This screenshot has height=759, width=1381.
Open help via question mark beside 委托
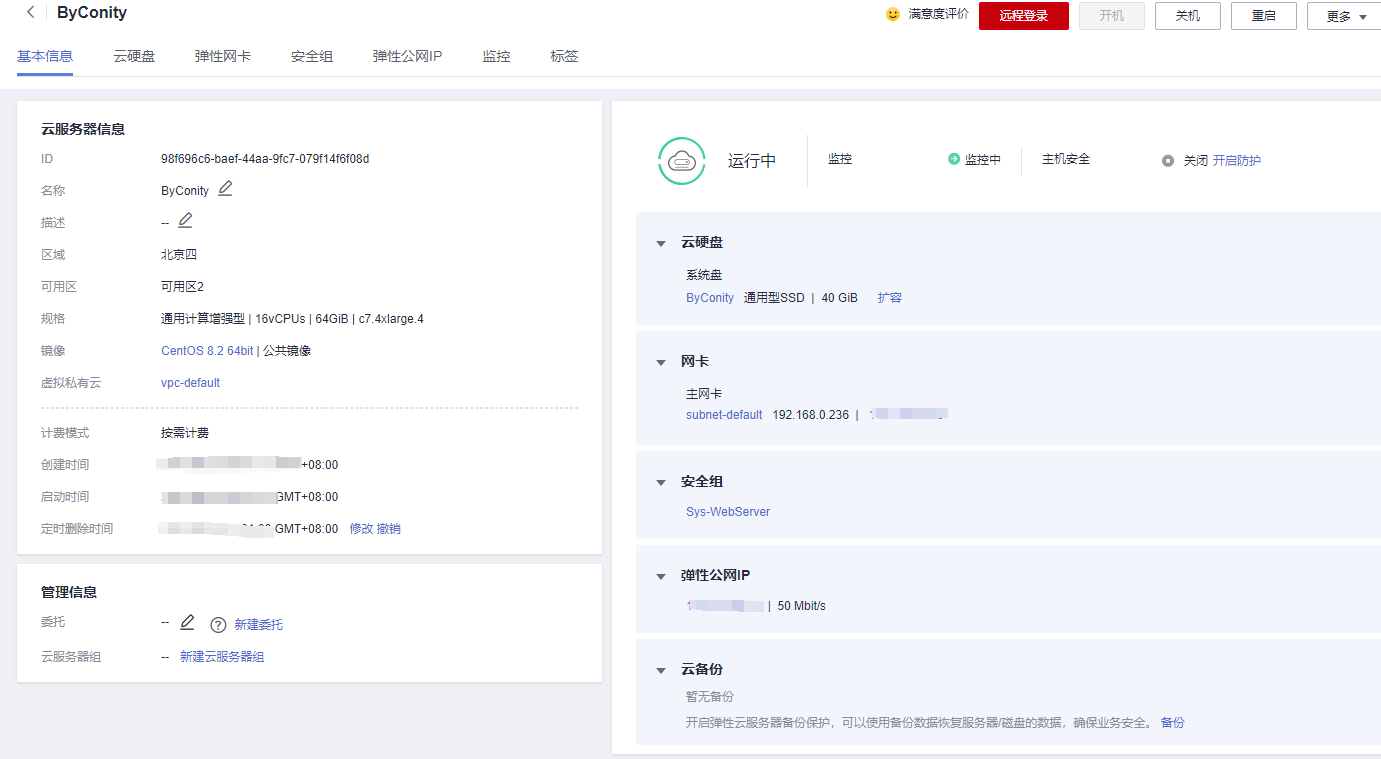coord(218,624)
